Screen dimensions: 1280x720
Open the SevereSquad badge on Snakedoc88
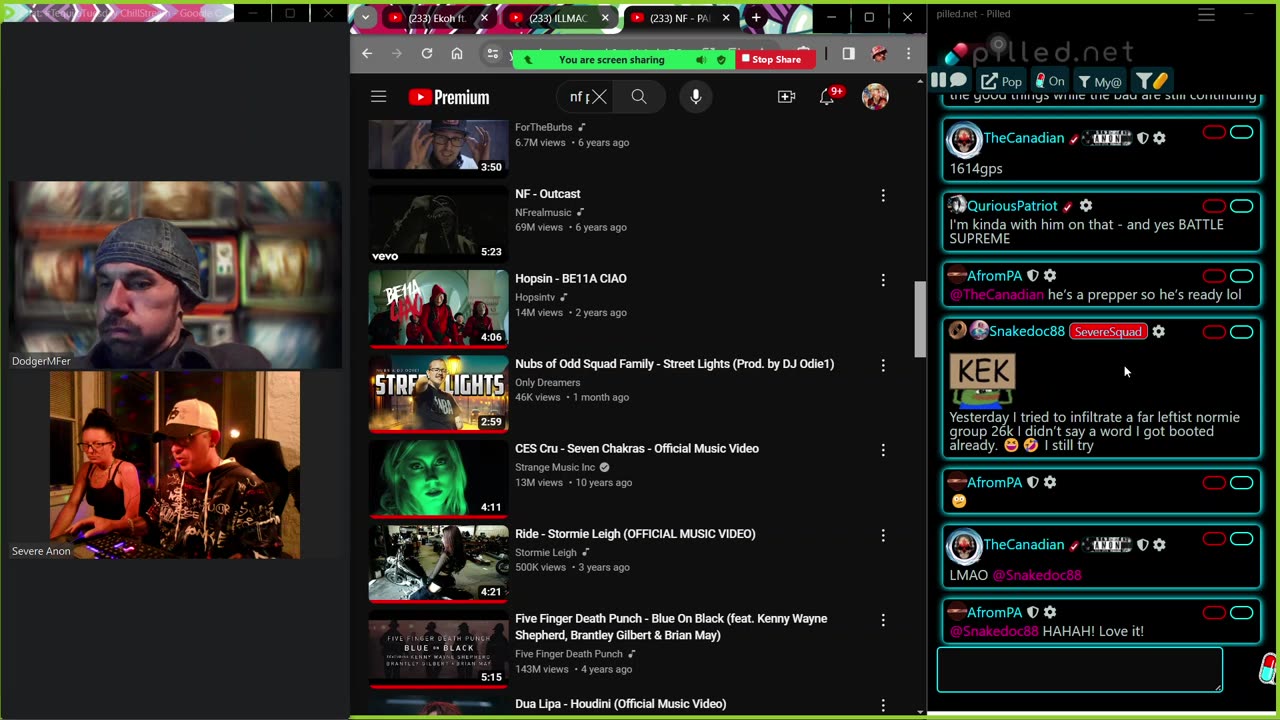point(1107,331)
